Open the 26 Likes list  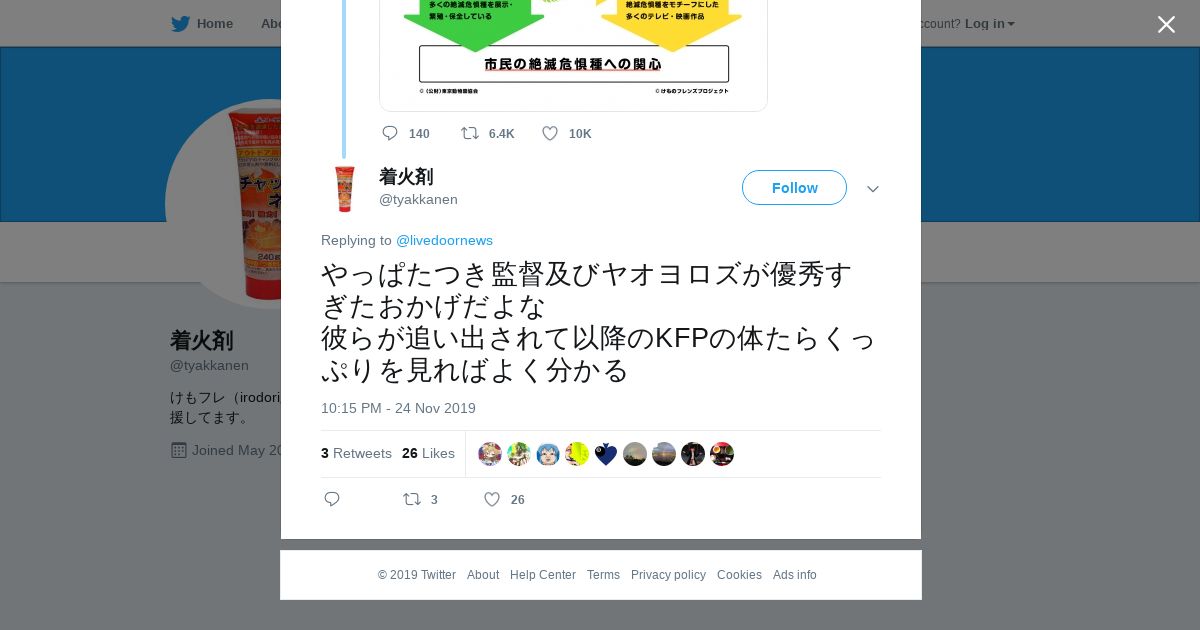point(428,453)
